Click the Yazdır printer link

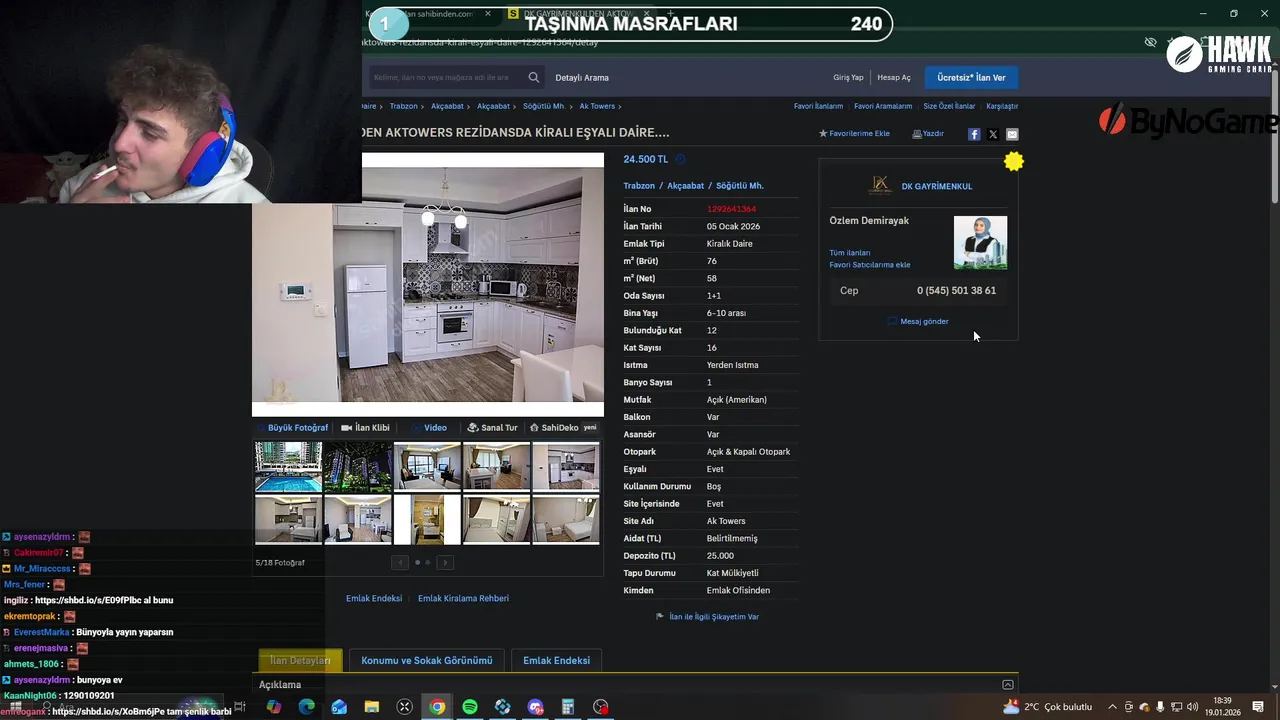click(928, 133)
